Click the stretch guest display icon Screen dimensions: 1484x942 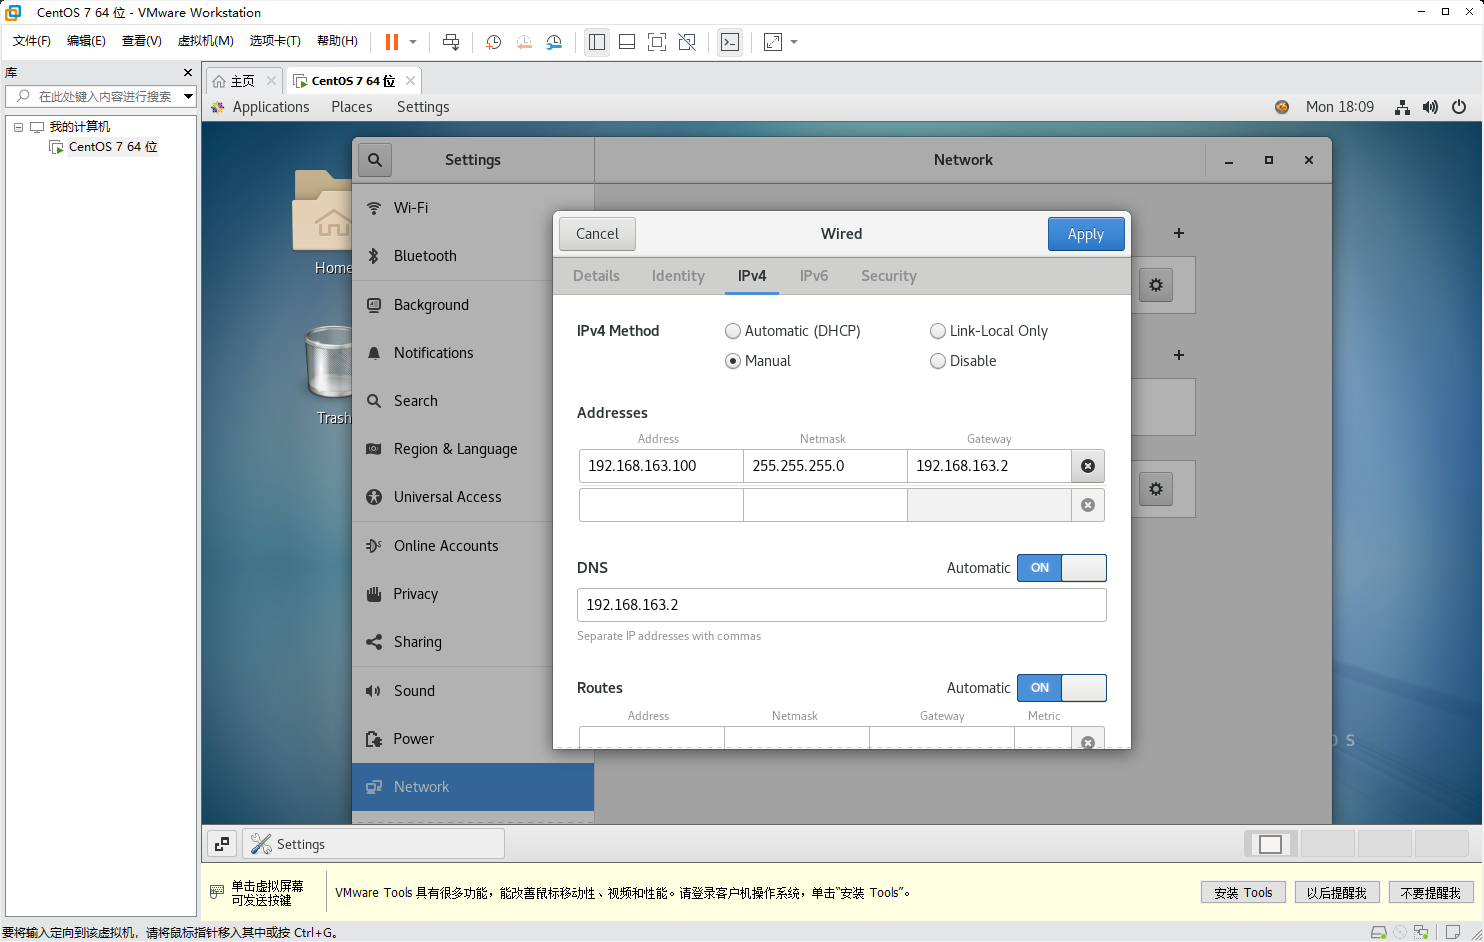click(773, 42)
